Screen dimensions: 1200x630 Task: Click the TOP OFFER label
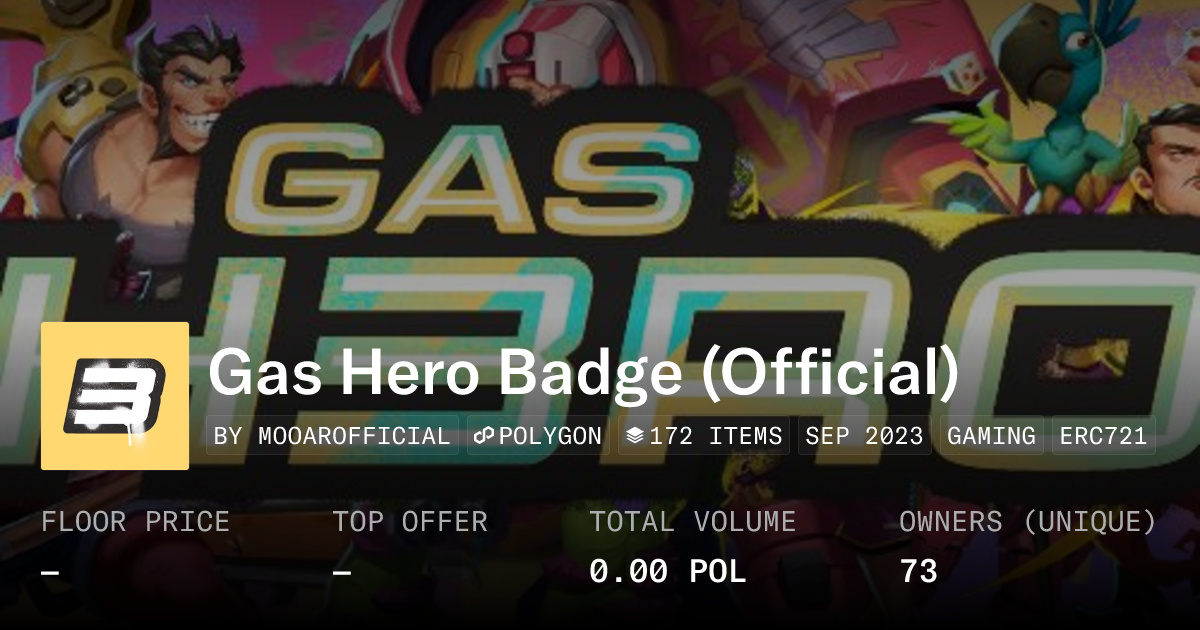pos(410,522)
